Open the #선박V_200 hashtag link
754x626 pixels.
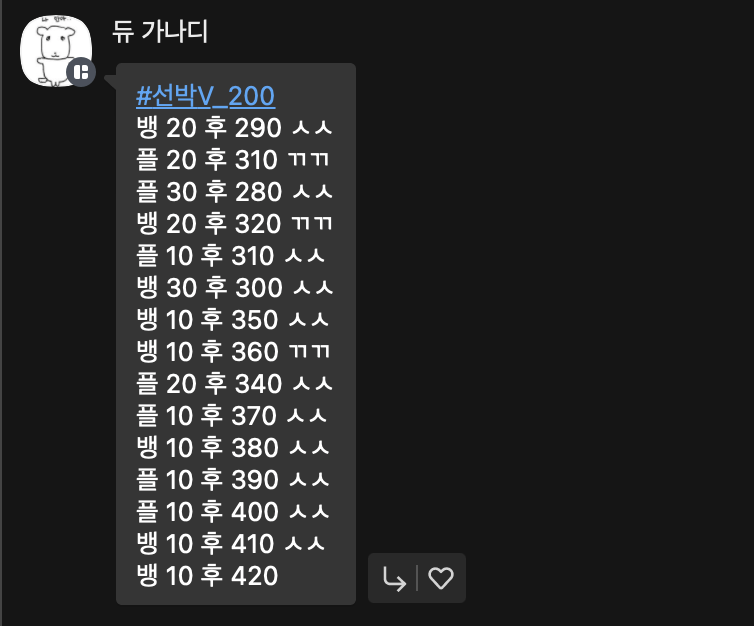205,96
